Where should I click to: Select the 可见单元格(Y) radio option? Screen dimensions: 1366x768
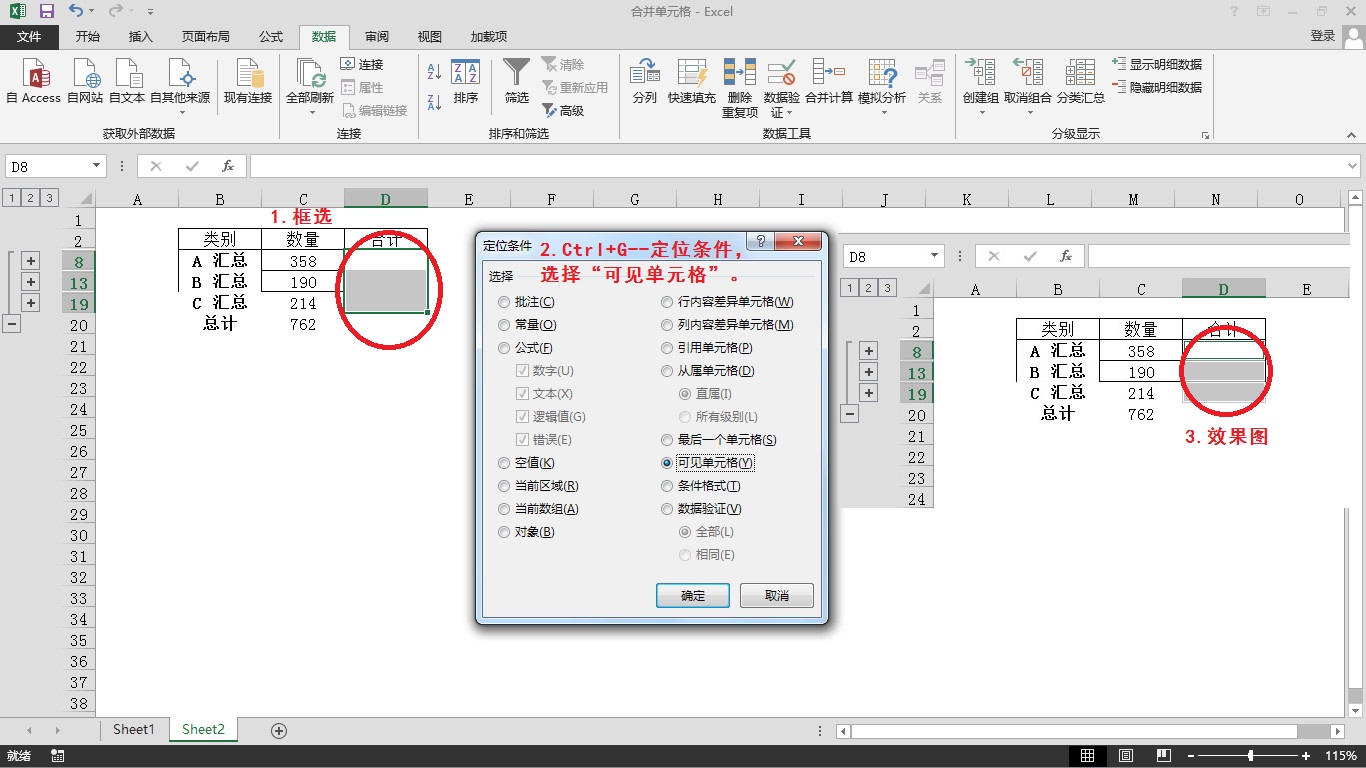[x=708, y=463]
